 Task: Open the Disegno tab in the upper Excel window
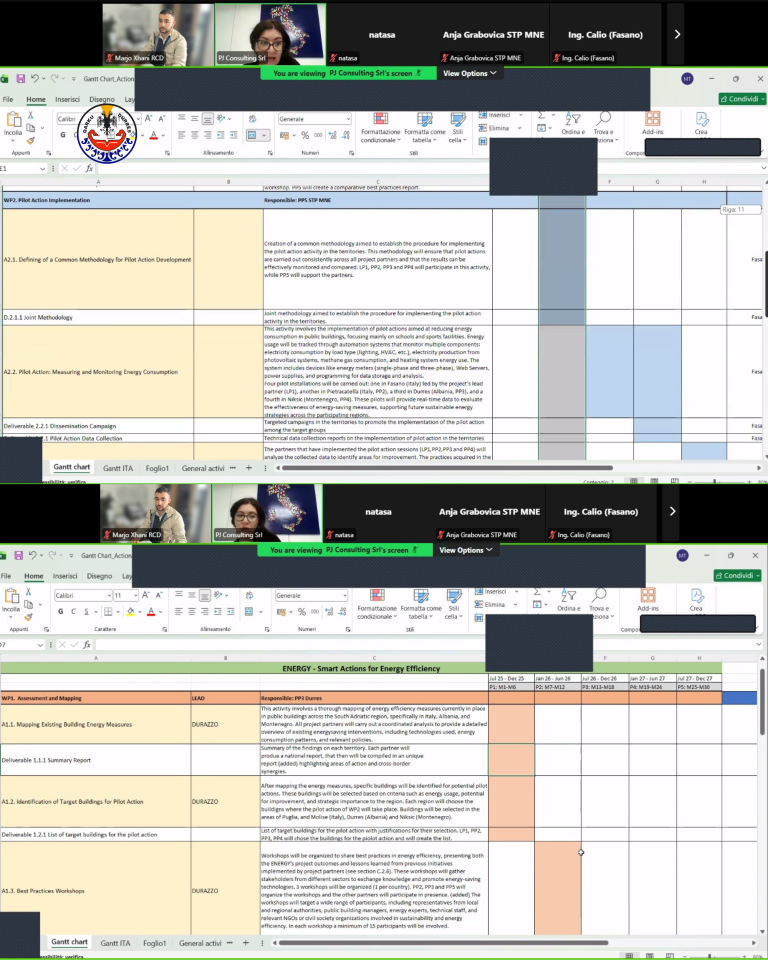click(x=102, y=99)
